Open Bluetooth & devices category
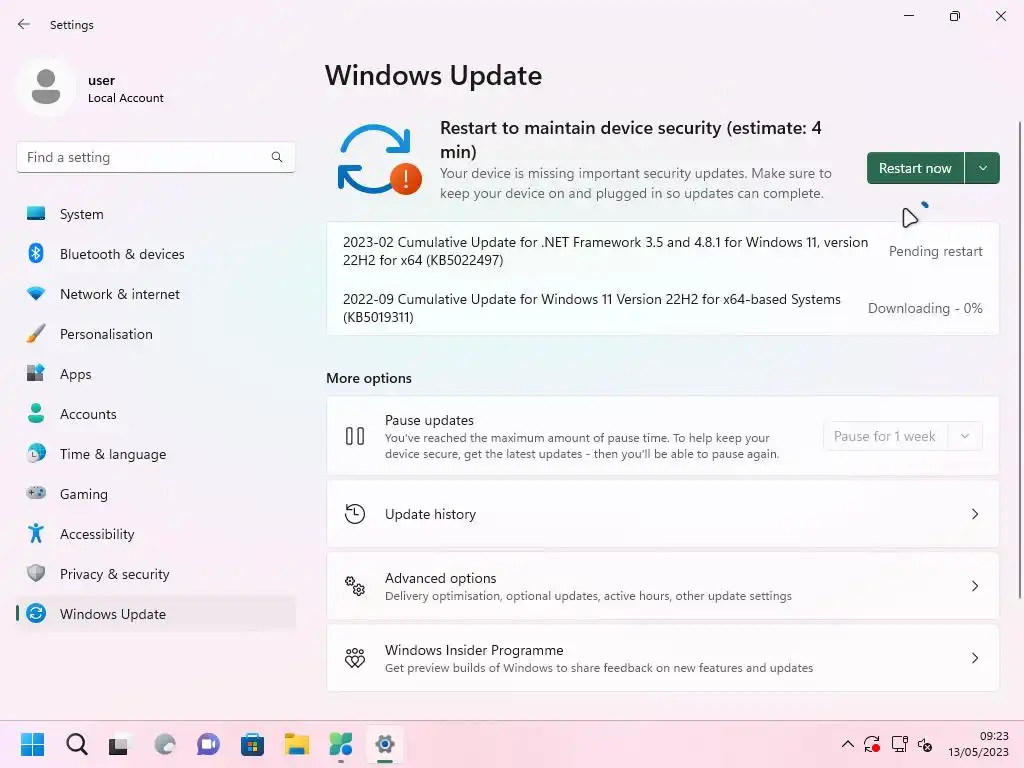1024x768 pixels. (x=155, y=254)
